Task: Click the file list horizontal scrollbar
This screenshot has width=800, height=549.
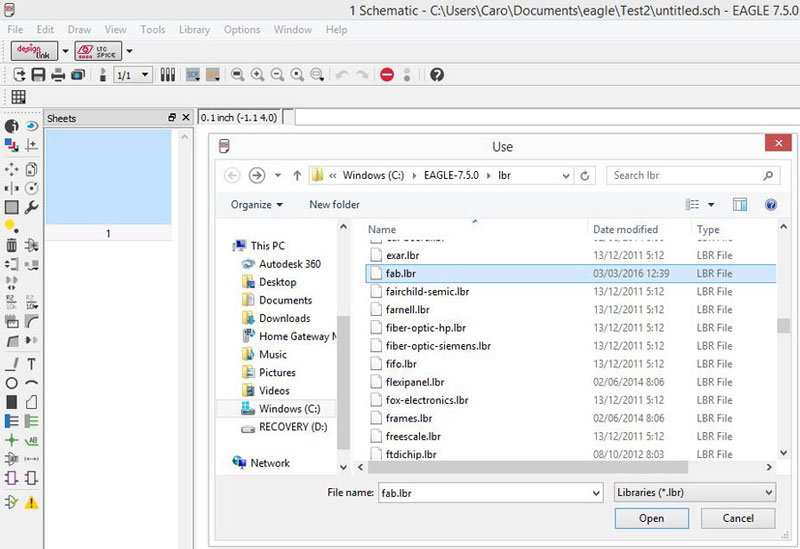Action: pos(528,467)
